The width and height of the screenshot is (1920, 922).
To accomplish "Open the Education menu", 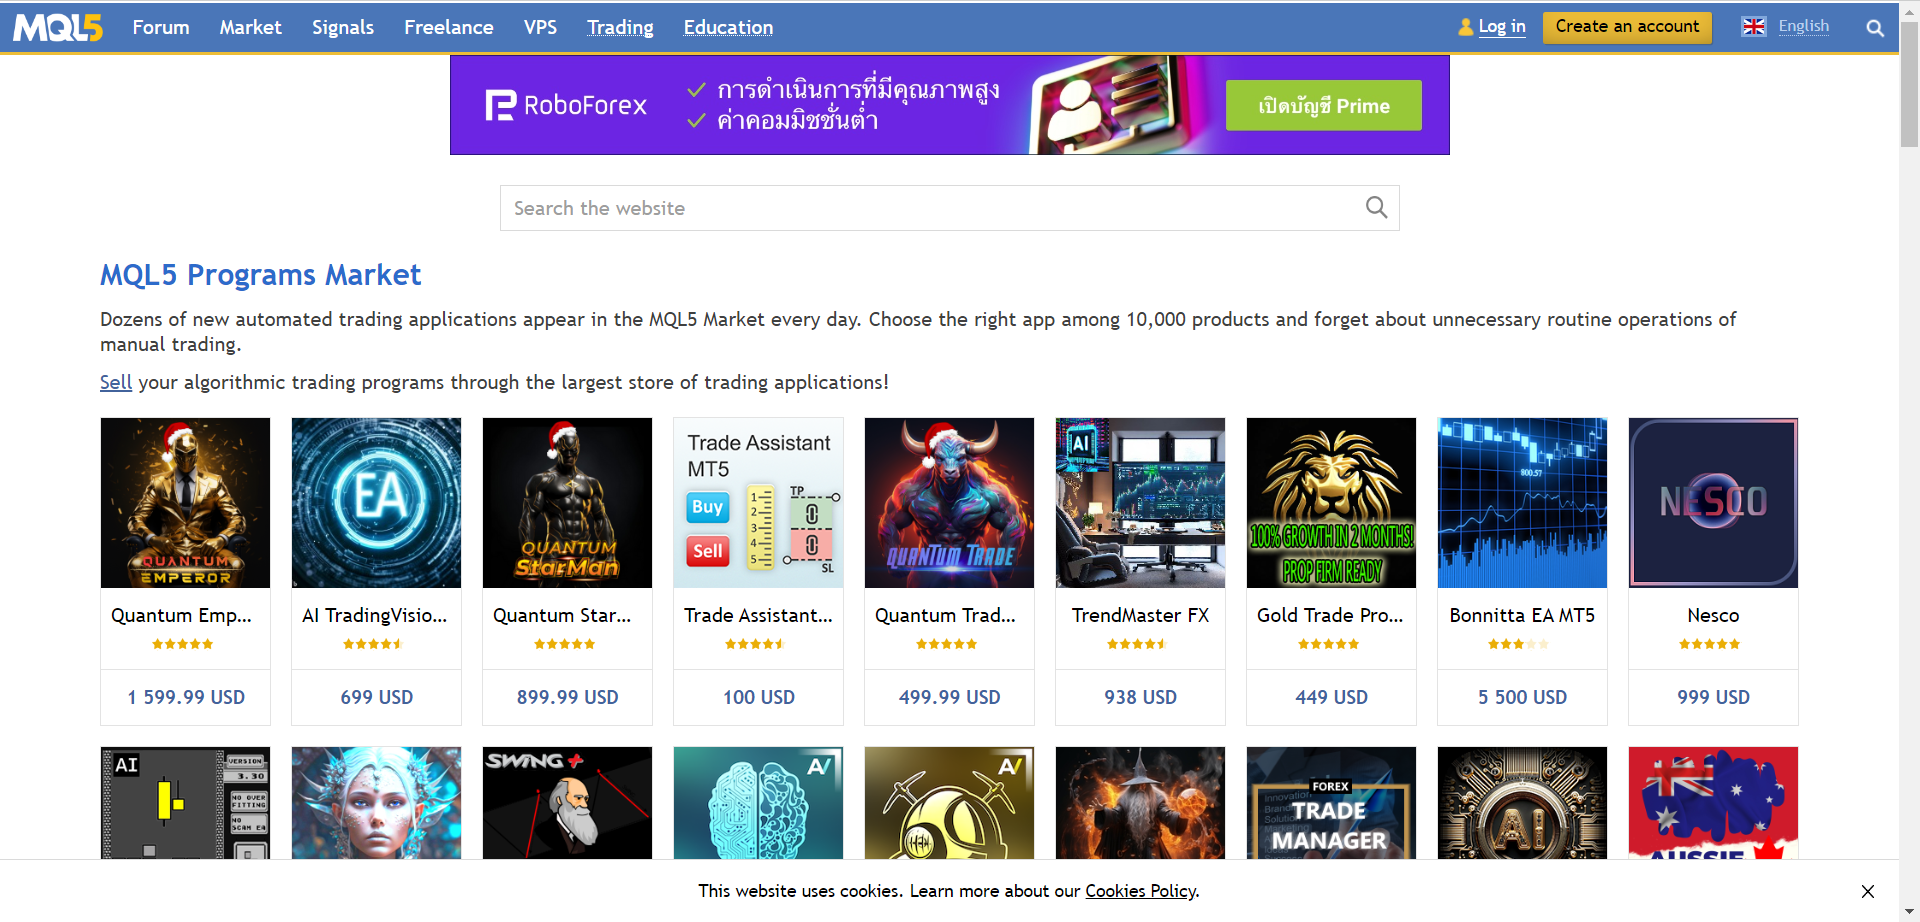I will [728, 27].
